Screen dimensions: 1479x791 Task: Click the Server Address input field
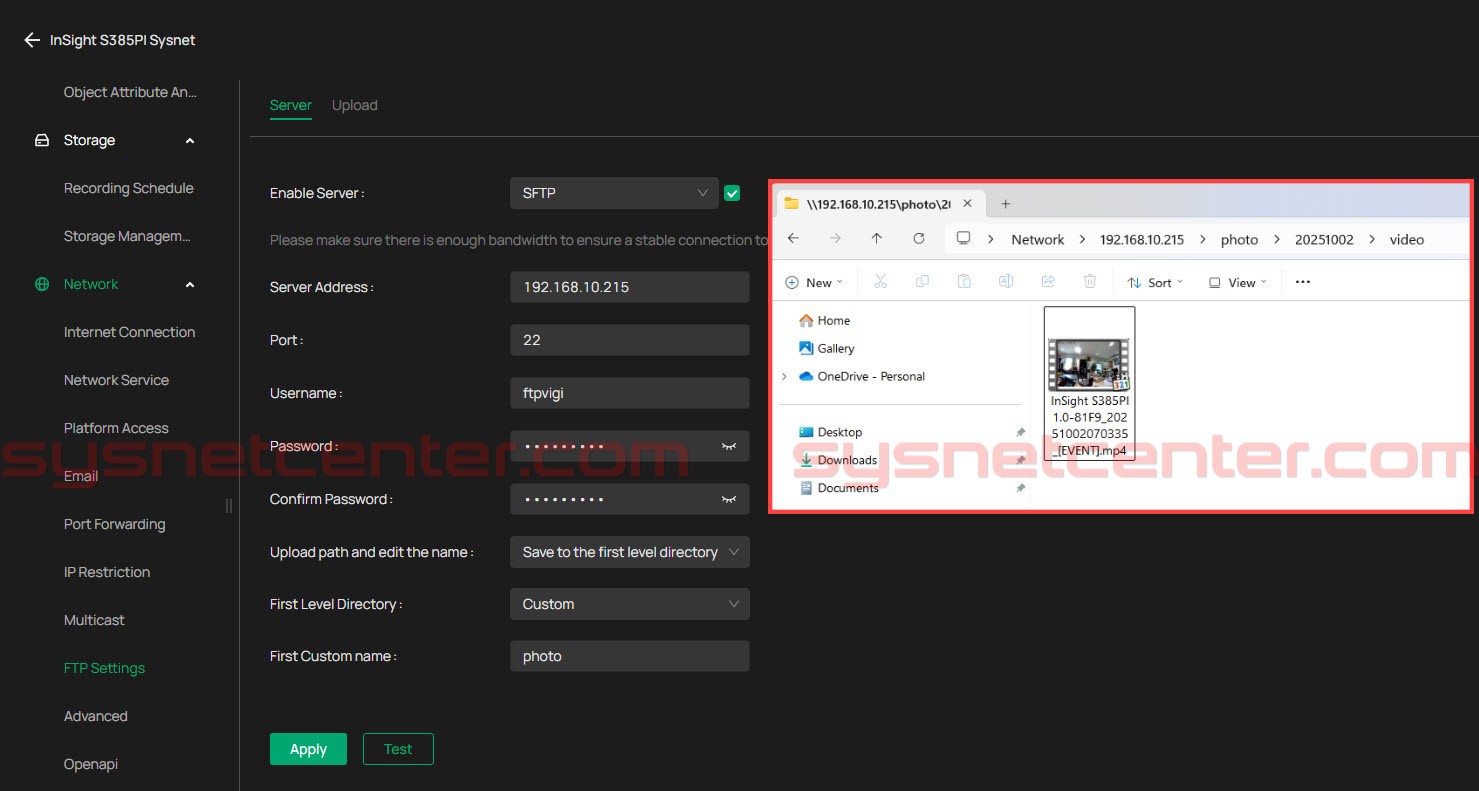tap(629, 287)
